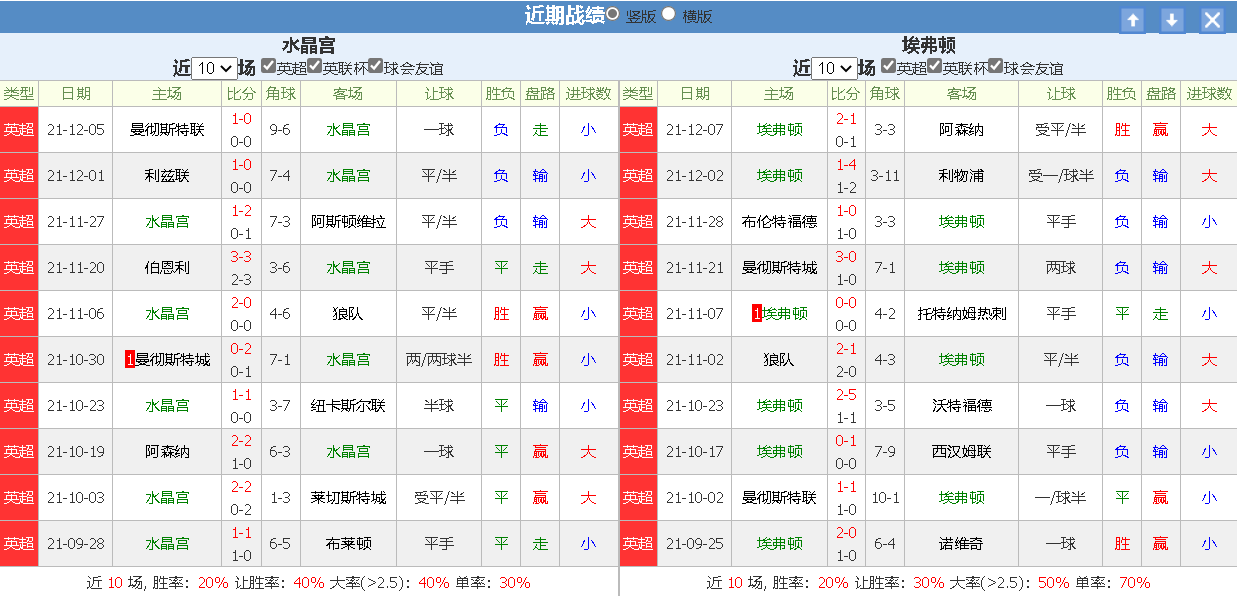Open 利兹联 team link
This screenshot has width=1237, height=596.
[167, 175]
